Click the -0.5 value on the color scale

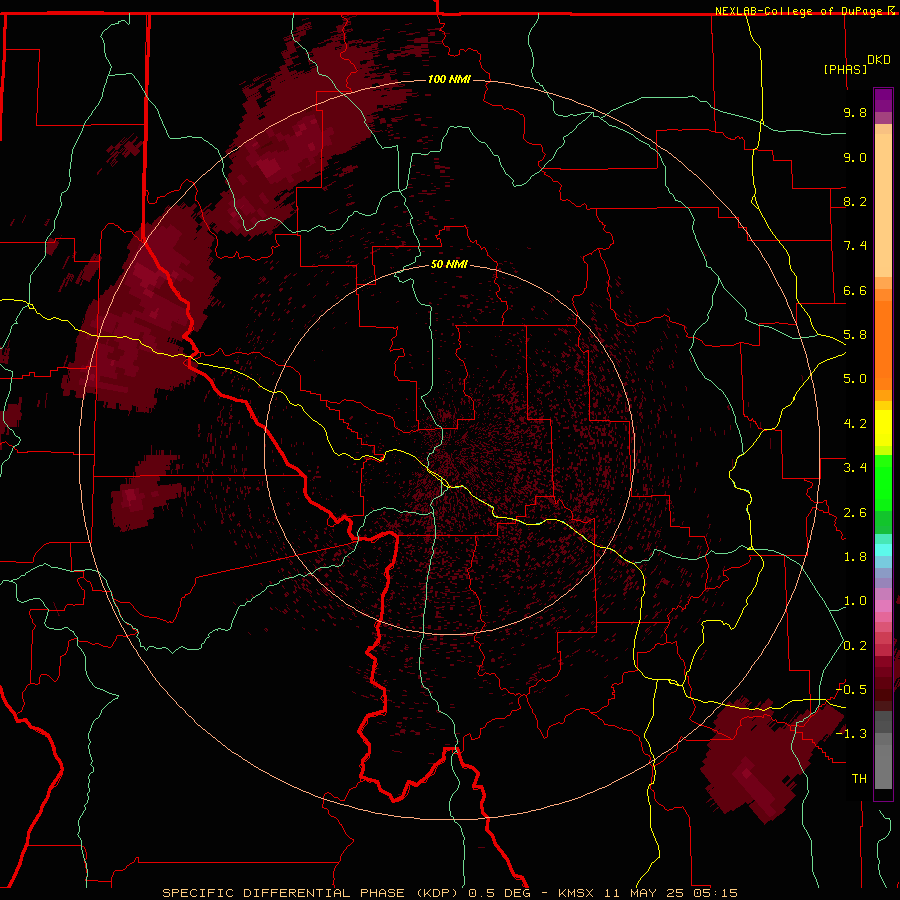[x=851, y=690]
